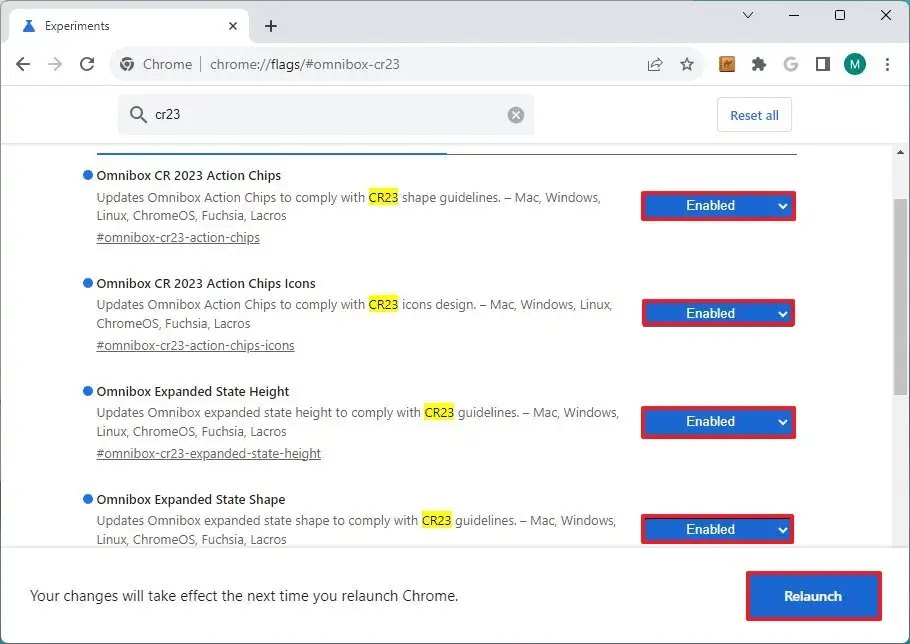Open a new browser tab
The width and height of the screenshot is (910, 644).
[x=270, y=25]
